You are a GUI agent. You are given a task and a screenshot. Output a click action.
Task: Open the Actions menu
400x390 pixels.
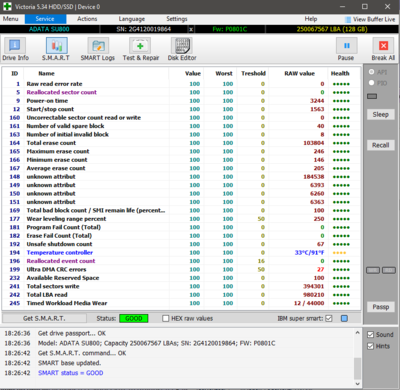tap(87, 19)
